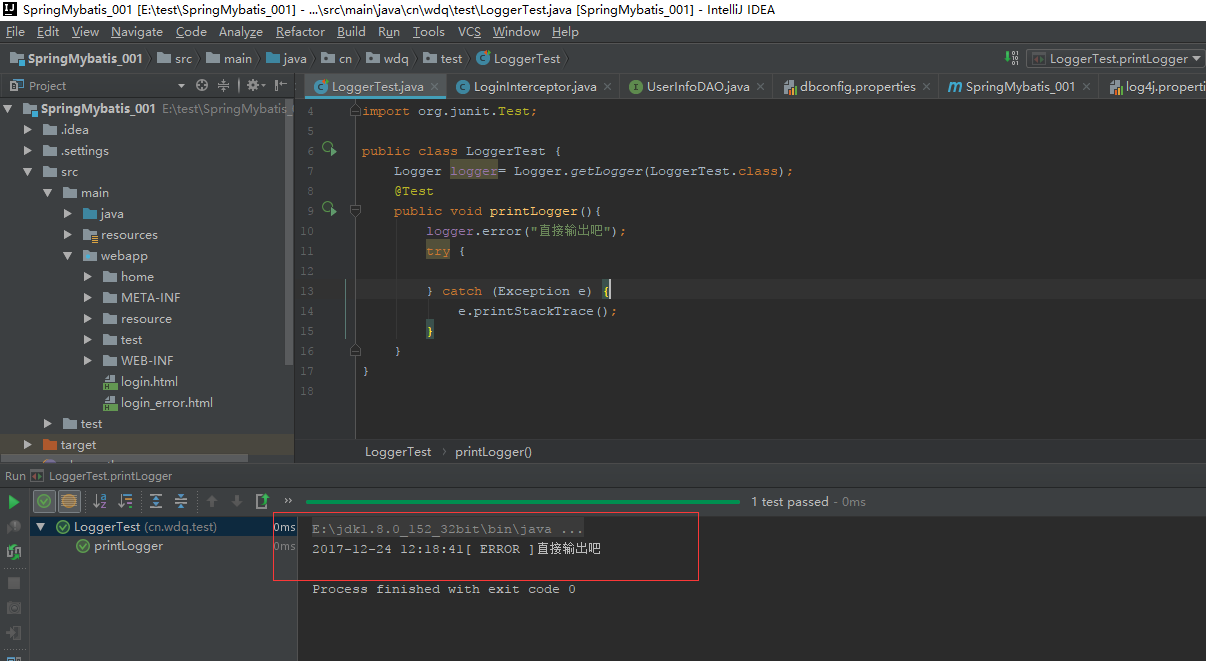
Task: Sort test results alphabetically
Action: click(x=100, y=501)
